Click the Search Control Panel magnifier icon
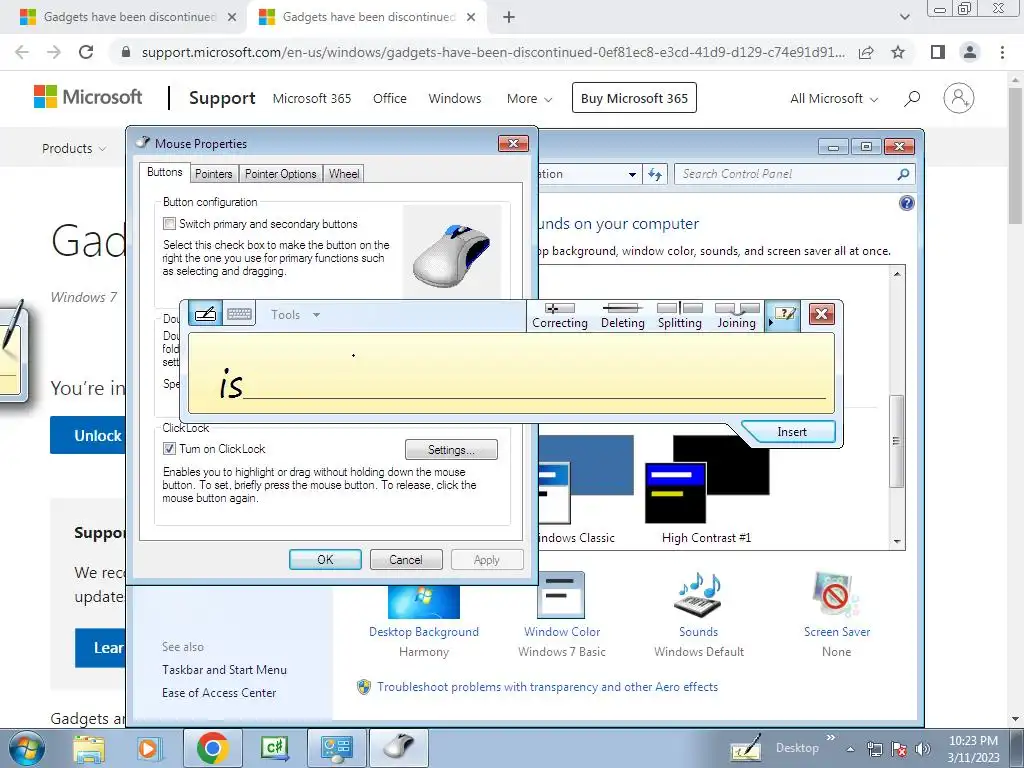 tap(903, 174)
